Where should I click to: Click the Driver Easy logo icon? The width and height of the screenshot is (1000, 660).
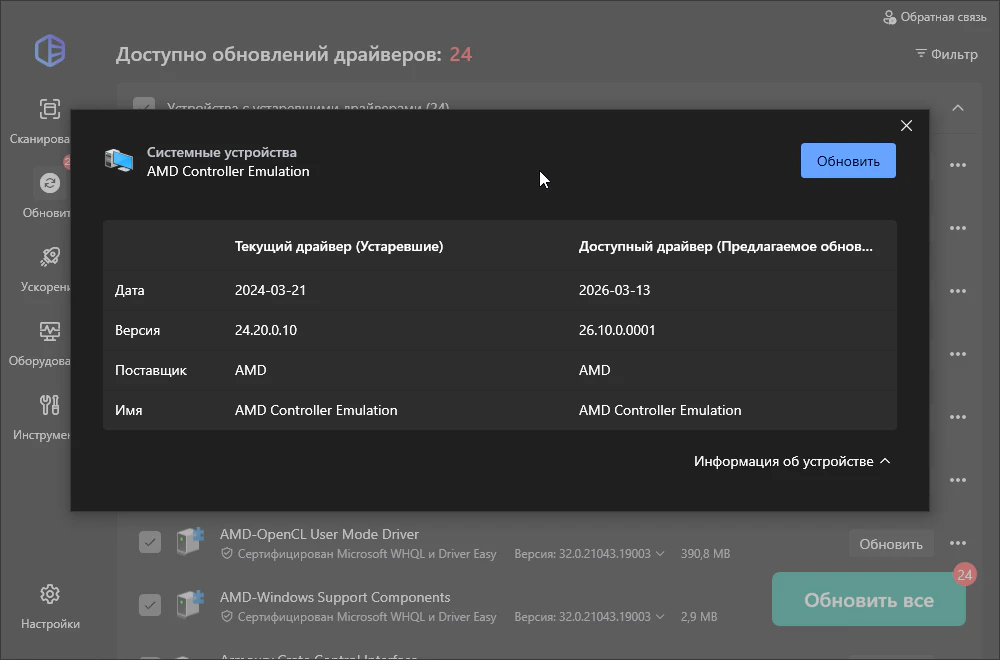pos(50,50)
